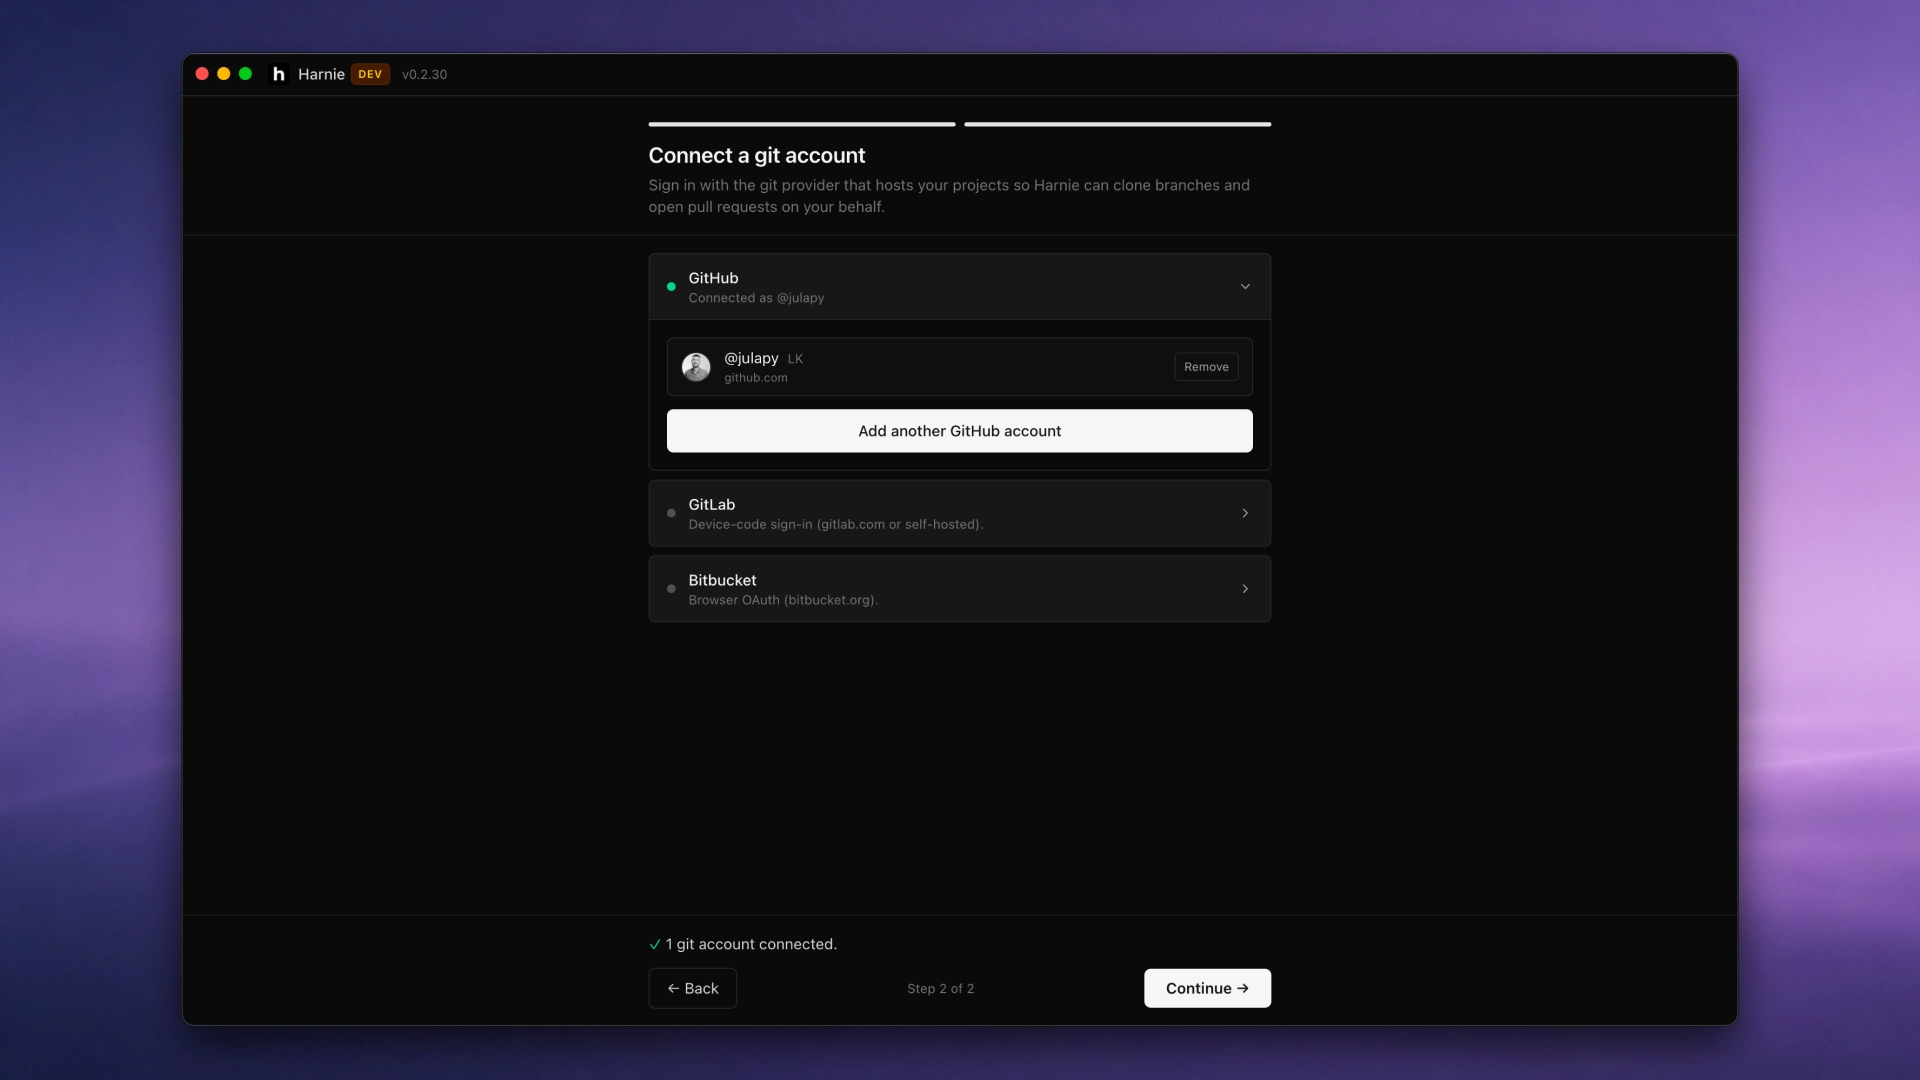Click the 'Step 2 of 2' label
This screenshot has width=1920, height=1080.
point(940,988)
